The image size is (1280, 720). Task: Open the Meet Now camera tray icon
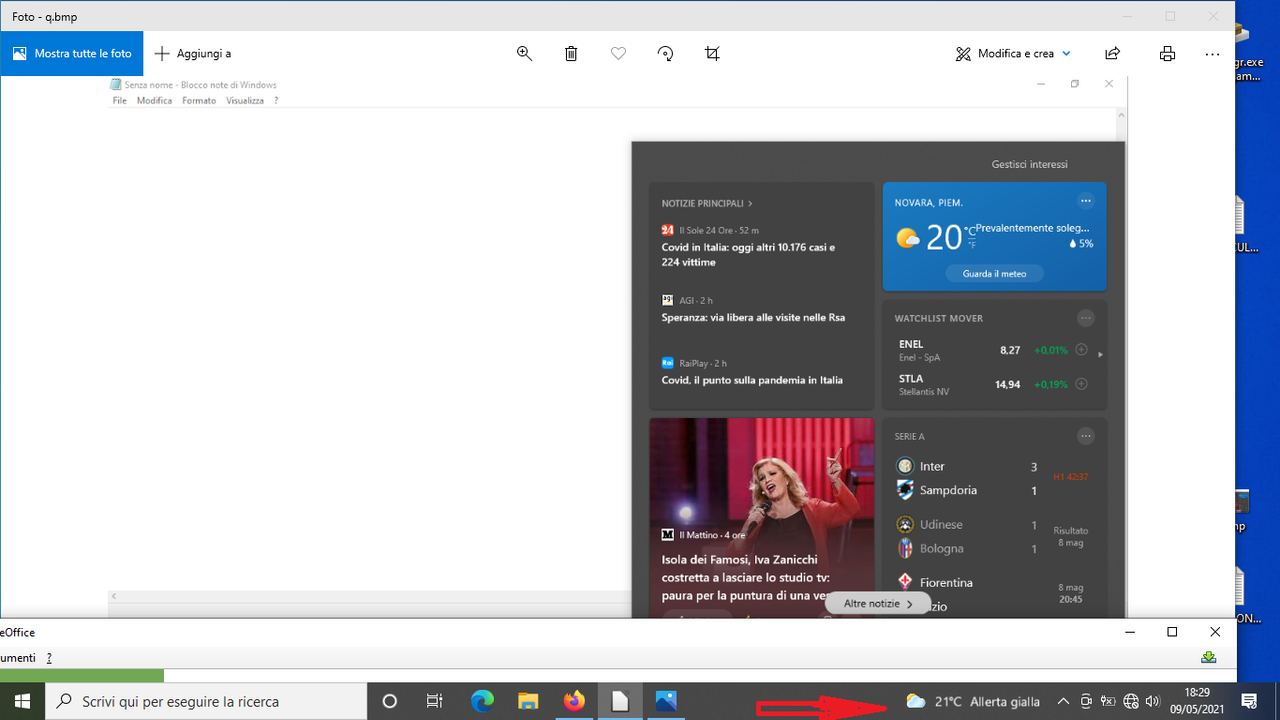pos(1086,702)
